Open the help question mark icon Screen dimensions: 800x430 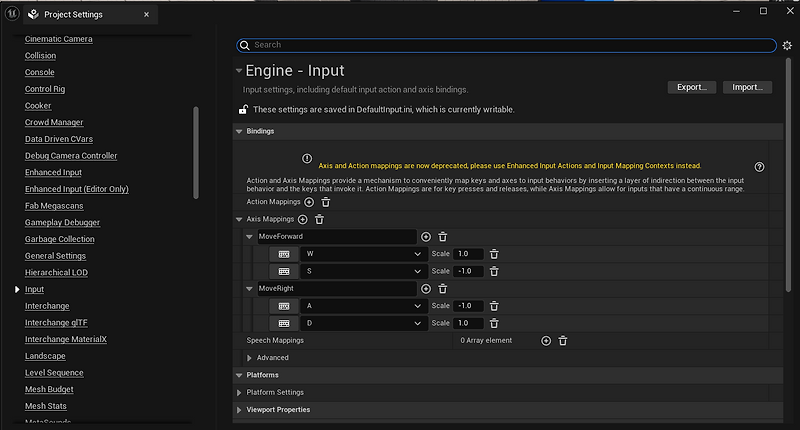tap(759, 167)
